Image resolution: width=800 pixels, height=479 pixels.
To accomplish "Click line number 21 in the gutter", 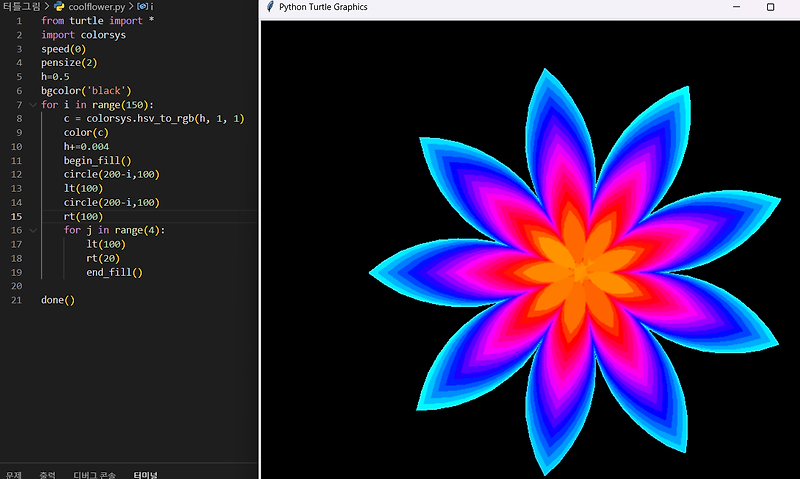I will pyautogui.click(x=16, y=300).
